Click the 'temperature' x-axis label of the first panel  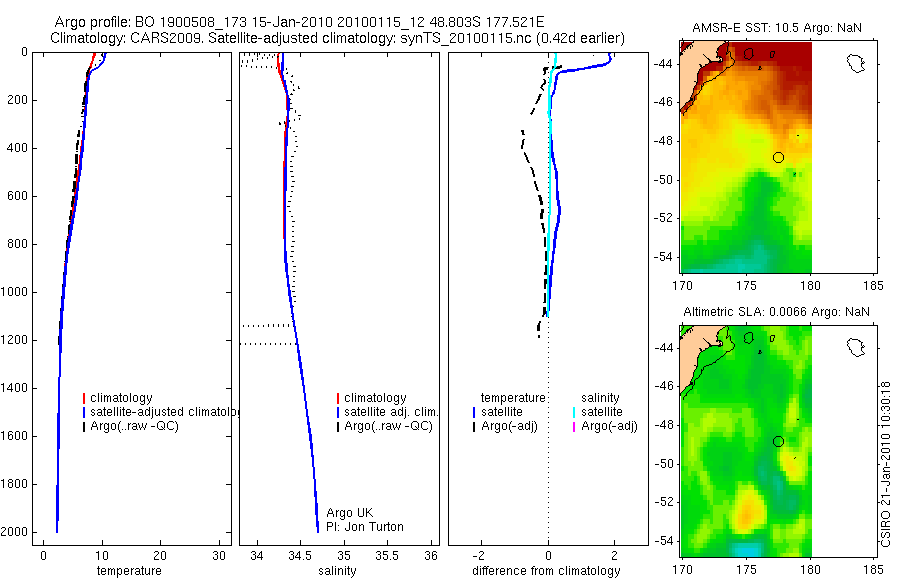(x=129, y=571)
